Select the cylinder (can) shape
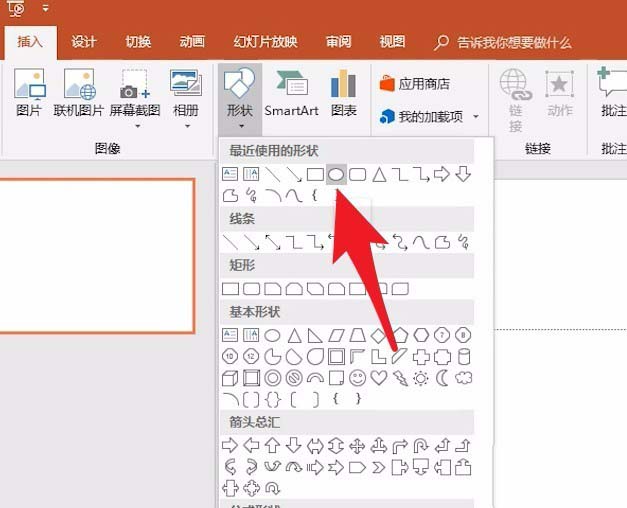627x508 pixels. click(464, 357)
